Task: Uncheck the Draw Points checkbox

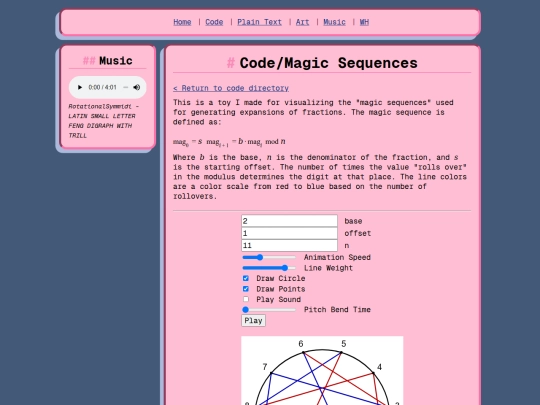Action: pos(246,289)
